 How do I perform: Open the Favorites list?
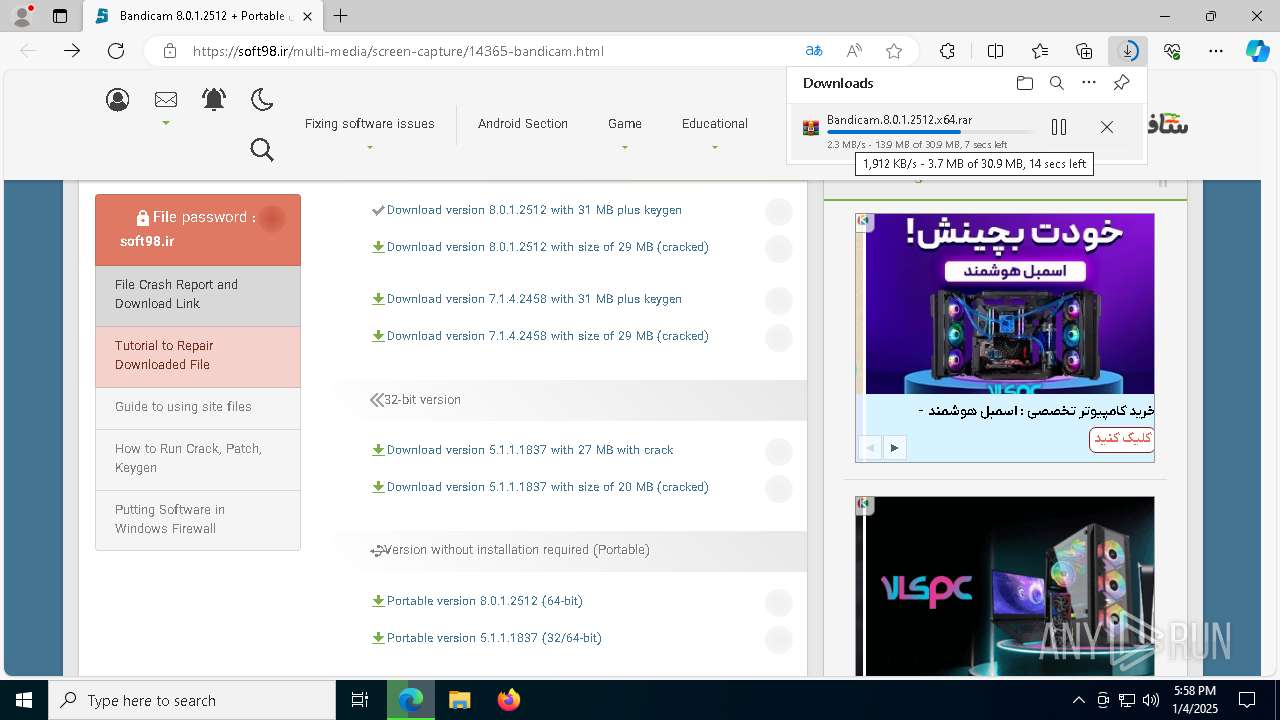(x=1040, y=51)
